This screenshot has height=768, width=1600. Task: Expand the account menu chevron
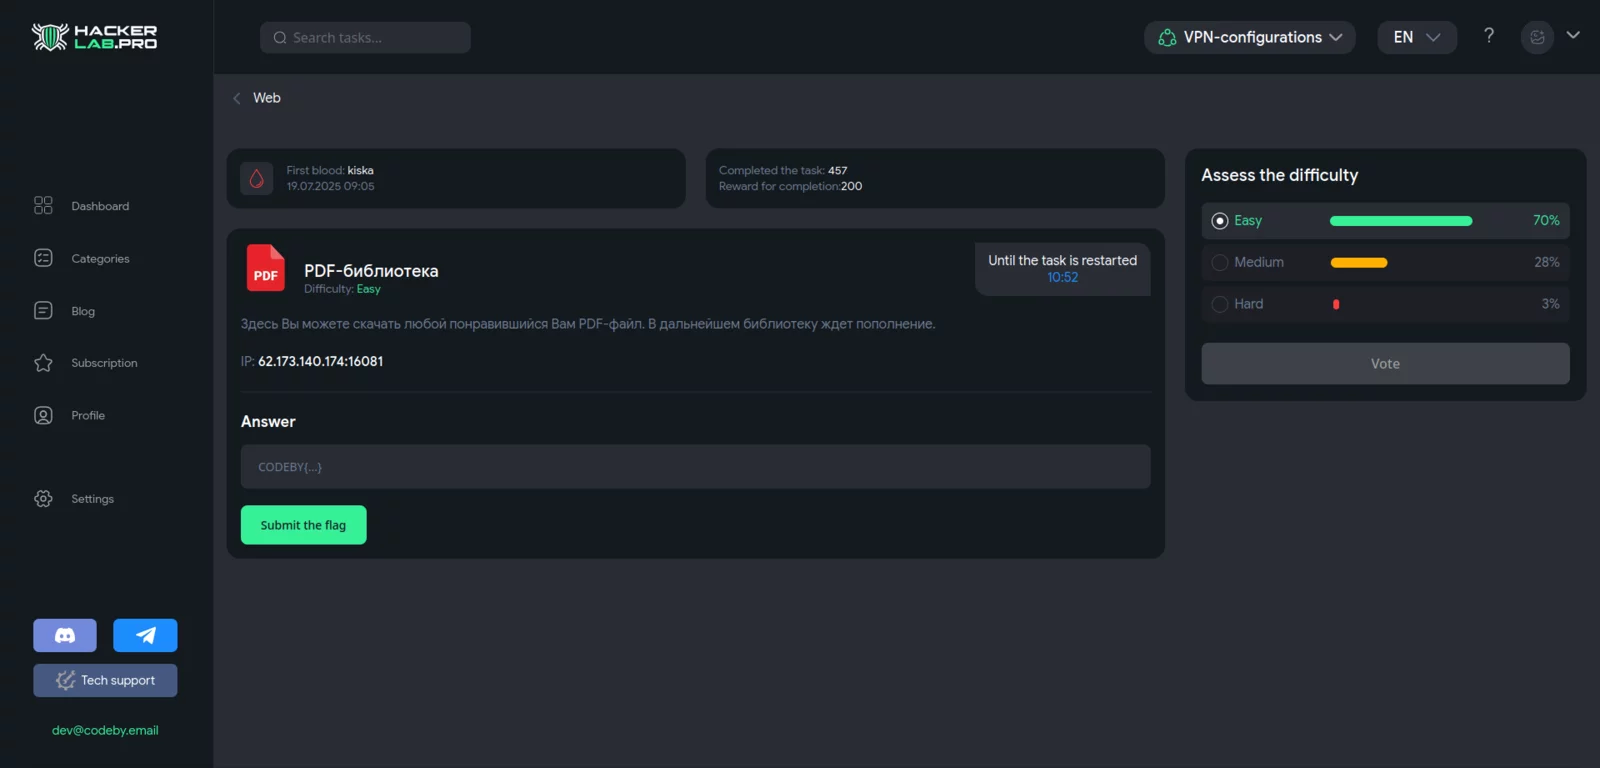[x=1573, y=35]
